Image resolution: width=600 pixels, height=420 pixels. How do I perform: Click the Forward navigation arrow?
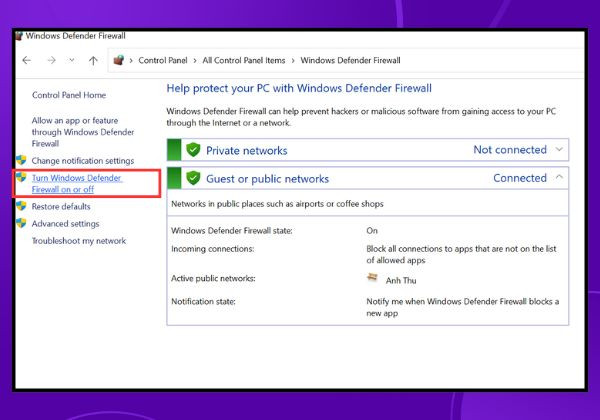pos(51,60)
